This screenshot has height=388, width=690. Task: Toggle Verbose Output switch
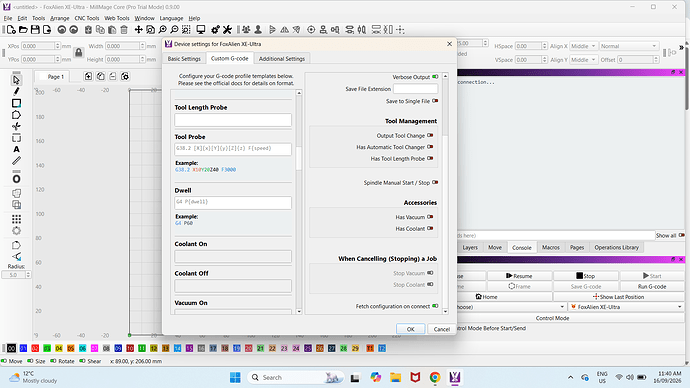point(435,77)
